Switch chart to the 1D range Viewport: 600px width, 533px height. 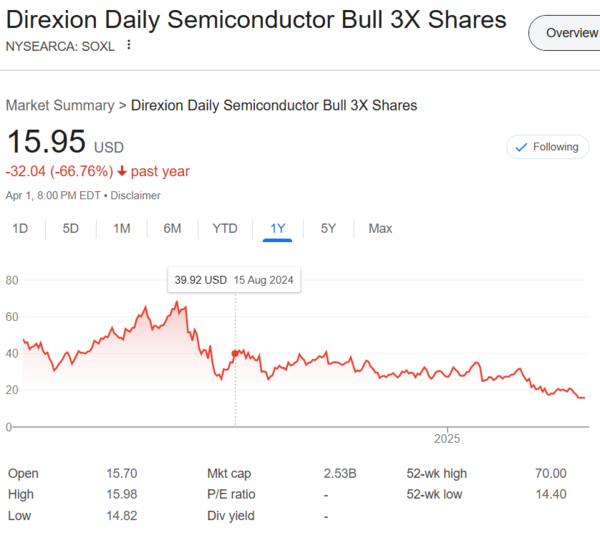pos(20,228)
